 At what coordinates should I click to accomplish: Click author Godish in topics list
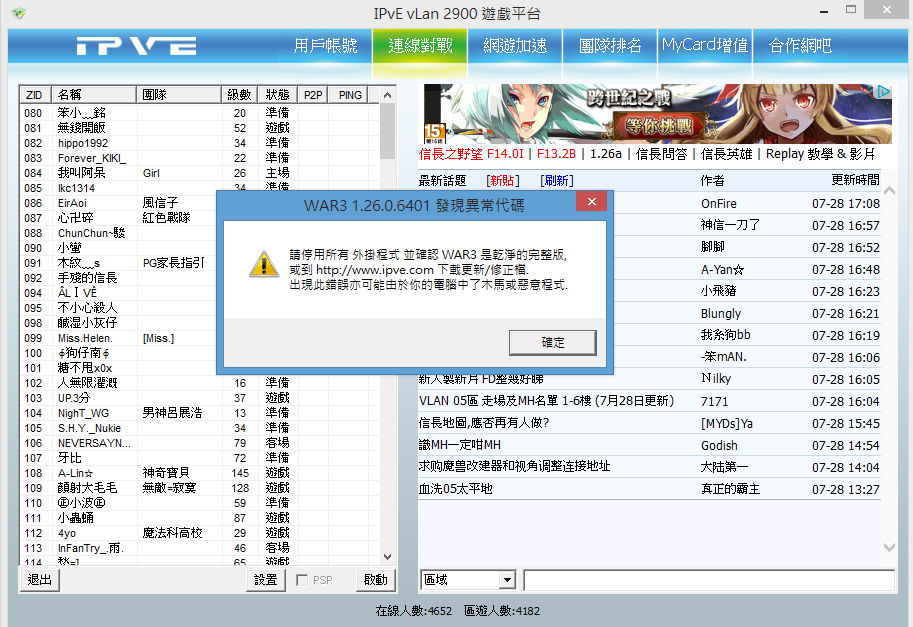click(x=719, y=446)
